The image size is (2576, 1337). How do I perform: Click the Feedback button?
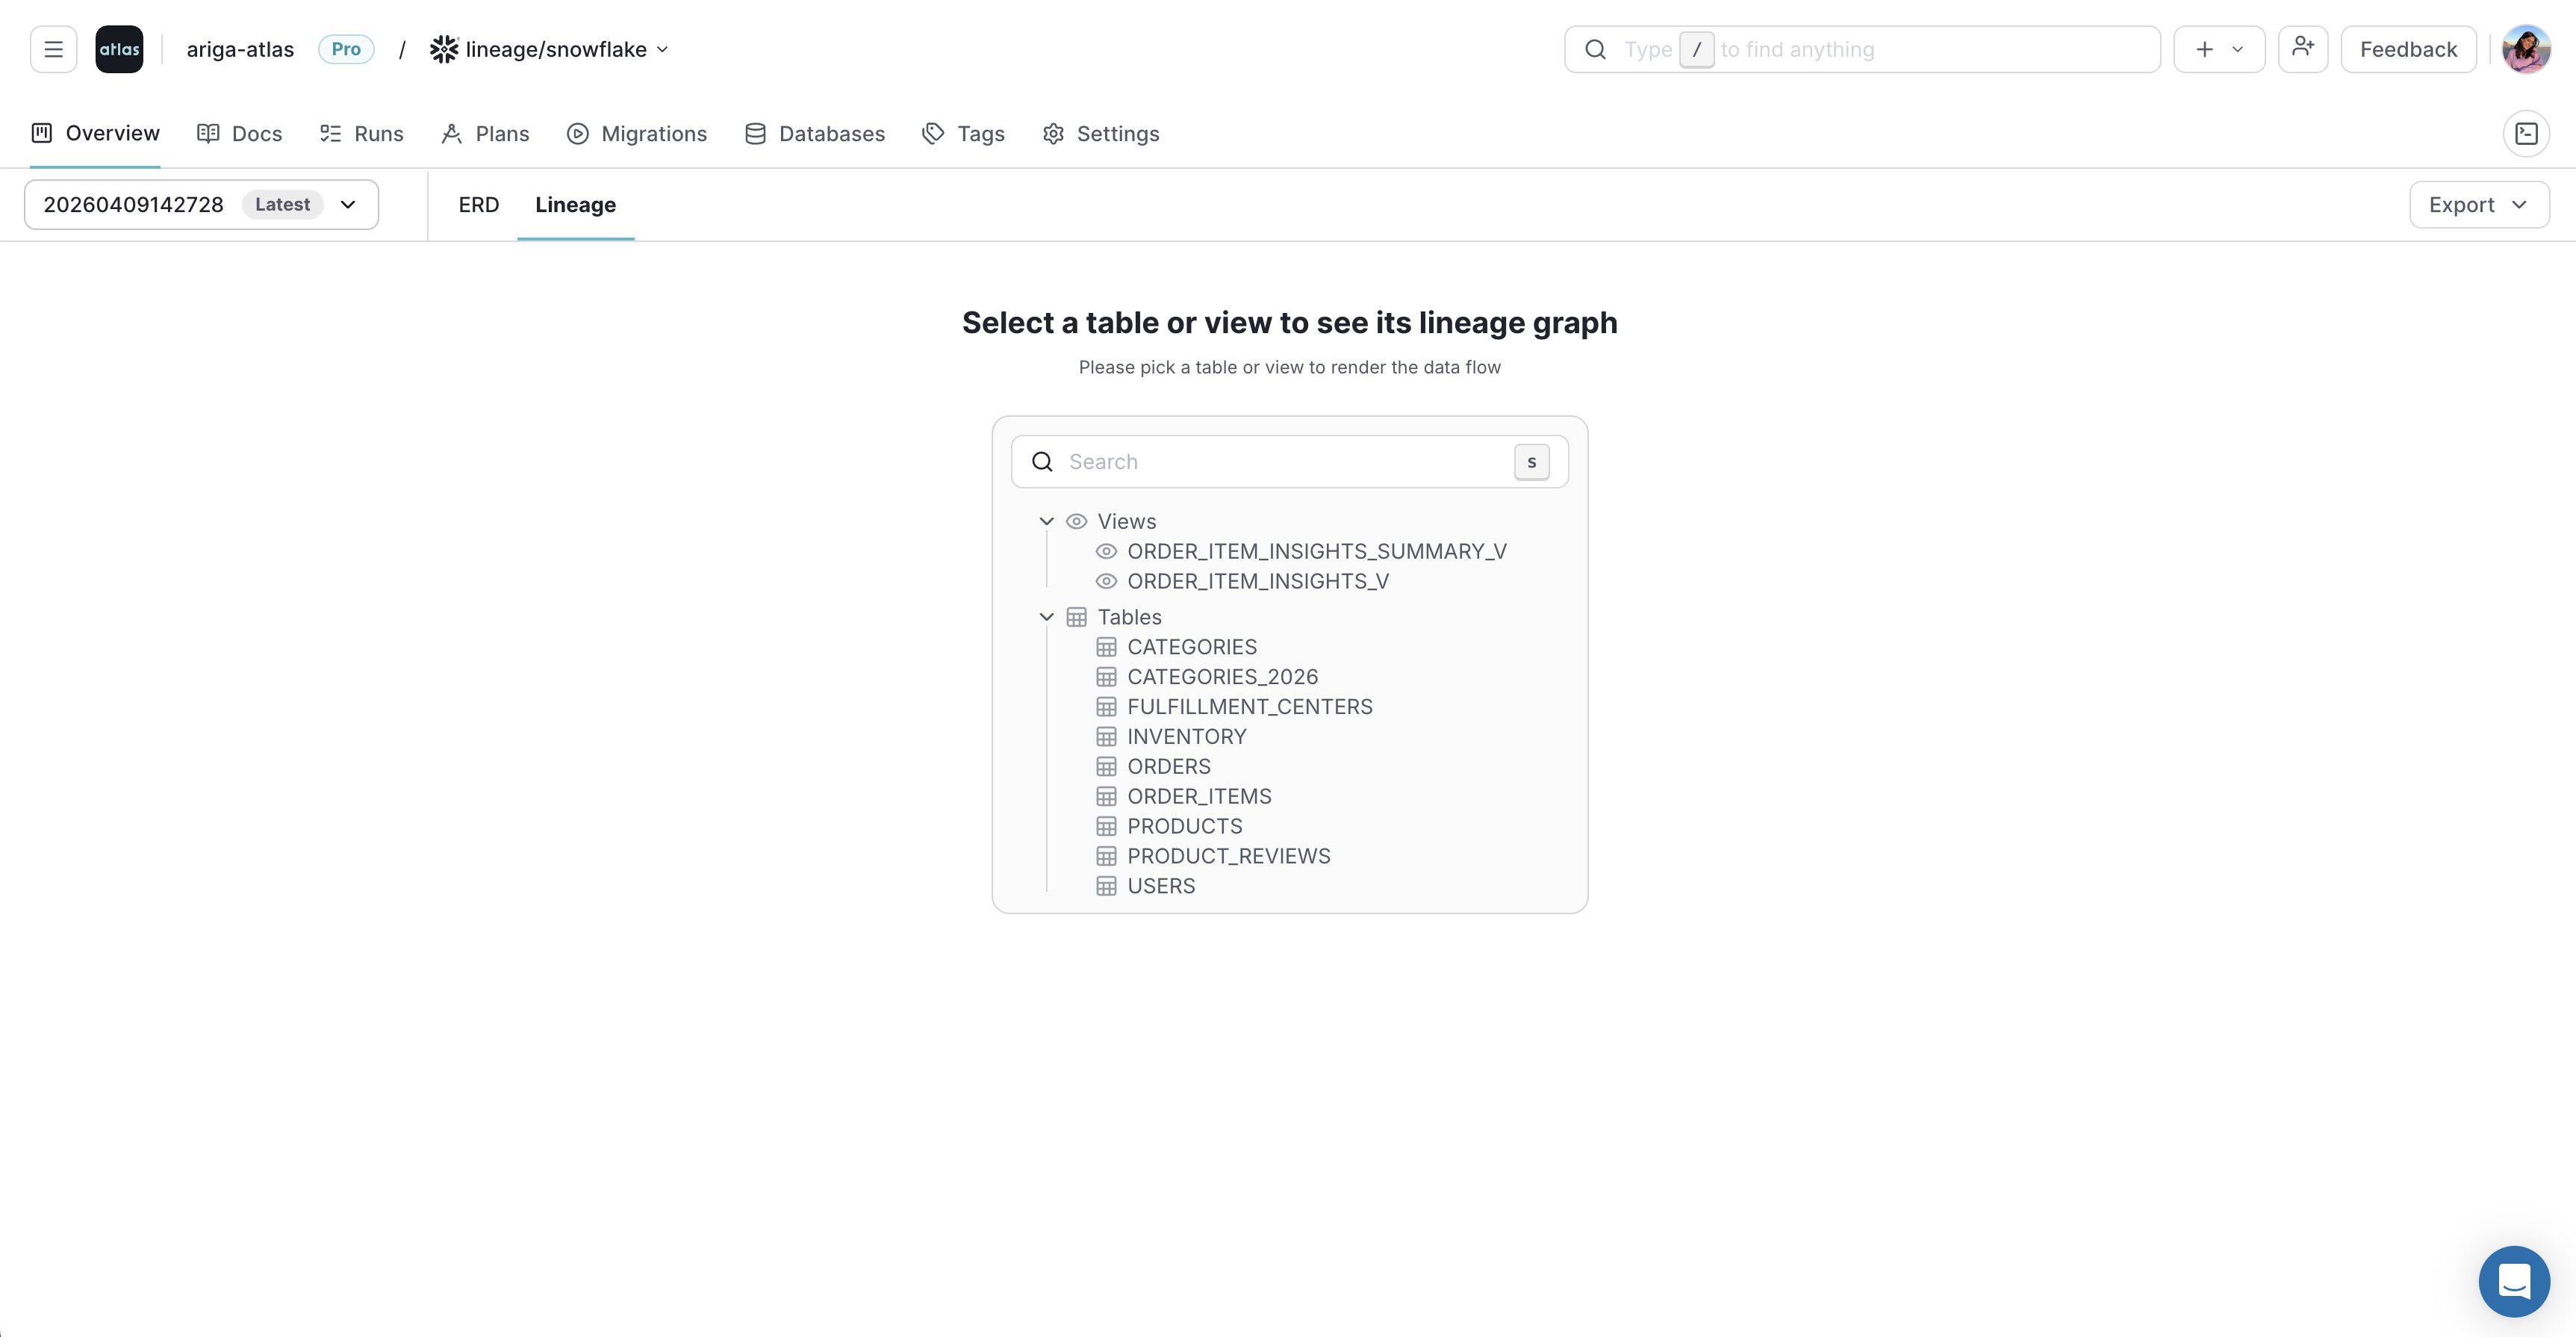pos(2407,48)
